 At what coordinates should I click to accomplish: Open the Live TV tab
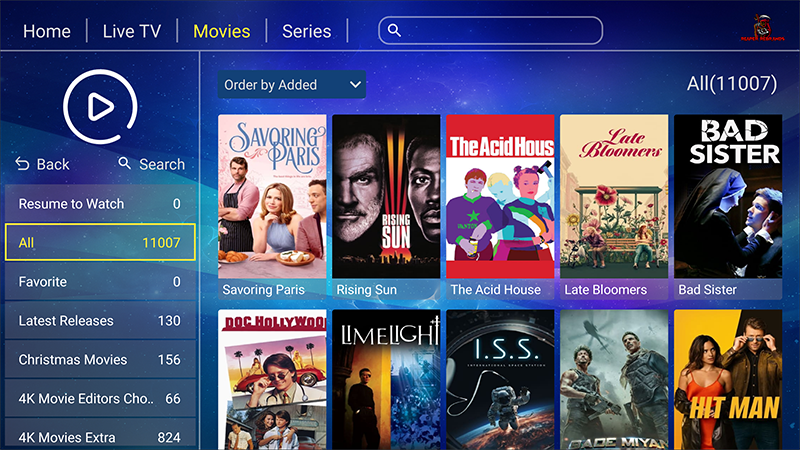coord(132,31)
